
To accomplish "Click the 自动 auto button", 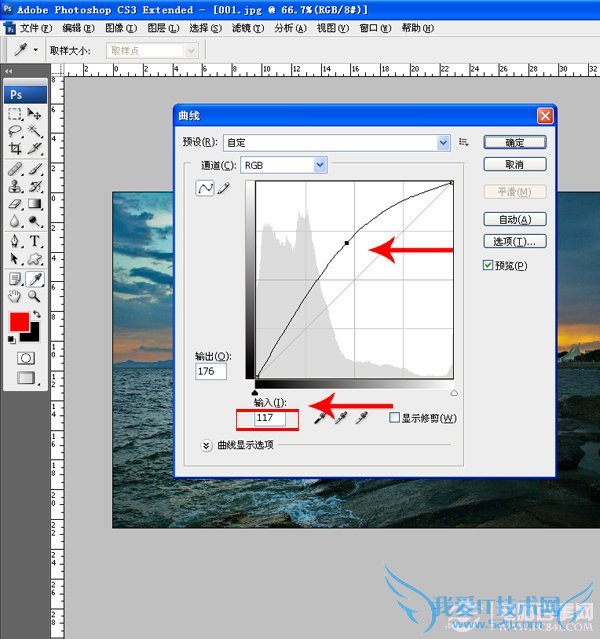I will (x=515, y=219).
